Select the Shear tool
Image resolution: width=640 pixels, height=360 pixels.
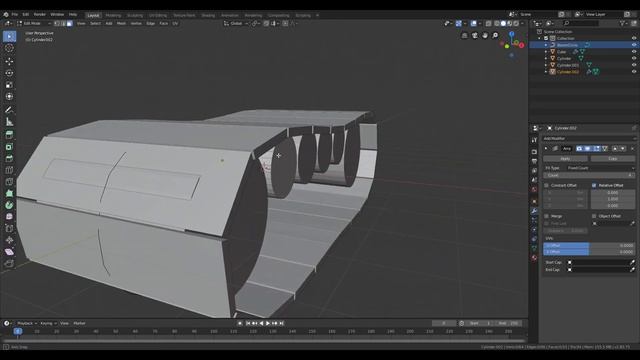[9, 252]
